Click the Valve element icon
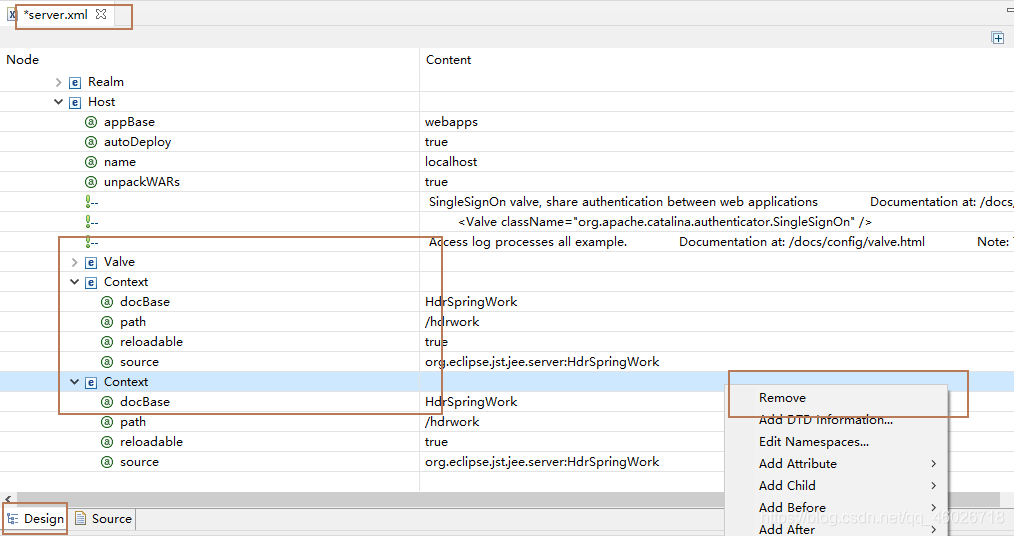Screen dimensions: 1014x536 click(x=91, y=262)
